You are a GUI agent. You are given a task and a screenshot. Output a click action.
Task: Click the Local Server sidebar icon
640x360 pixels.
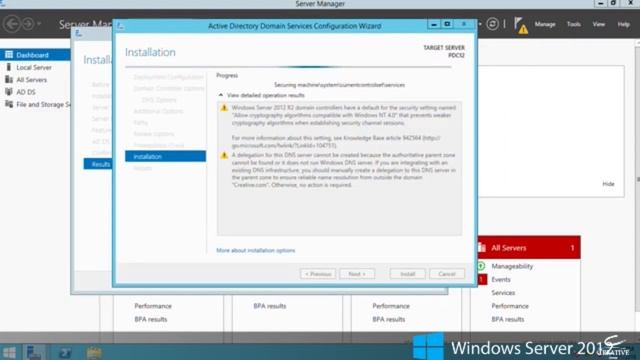click(x=9, y=67)
